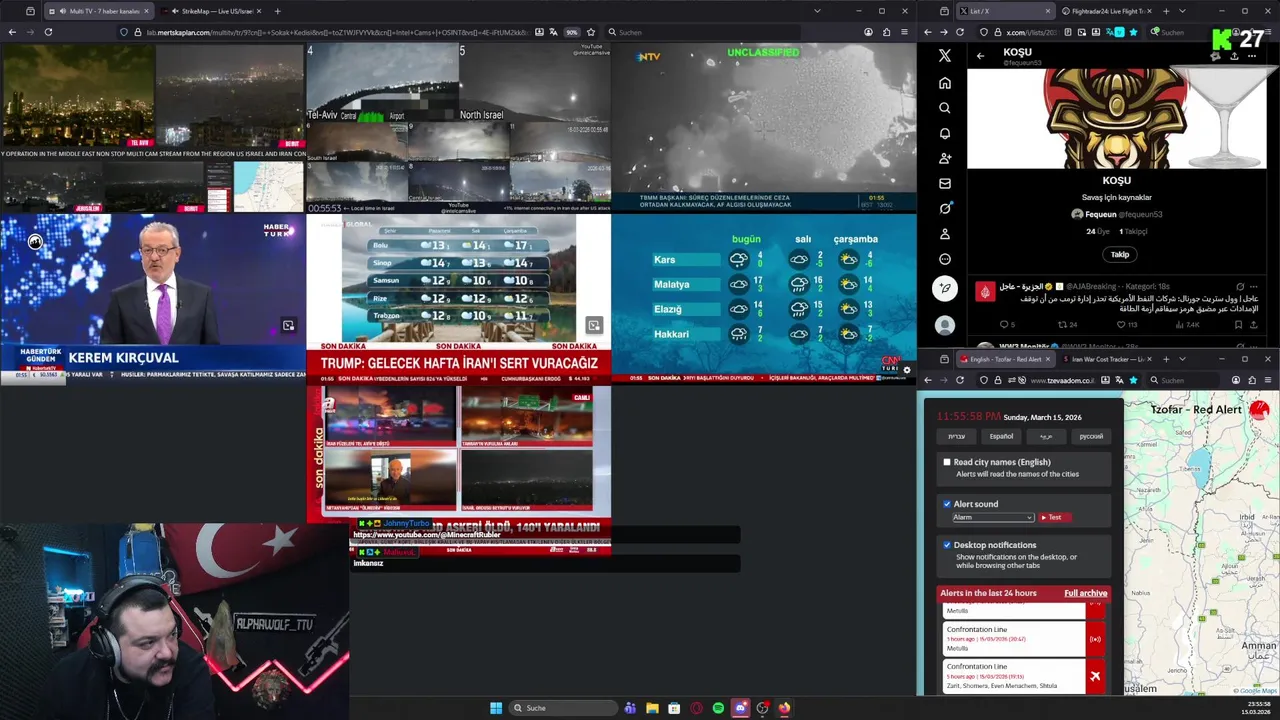This screenshot has width=1280, height=720.
Task: Expand the weather forecast video tile
Action: [594, 325]
